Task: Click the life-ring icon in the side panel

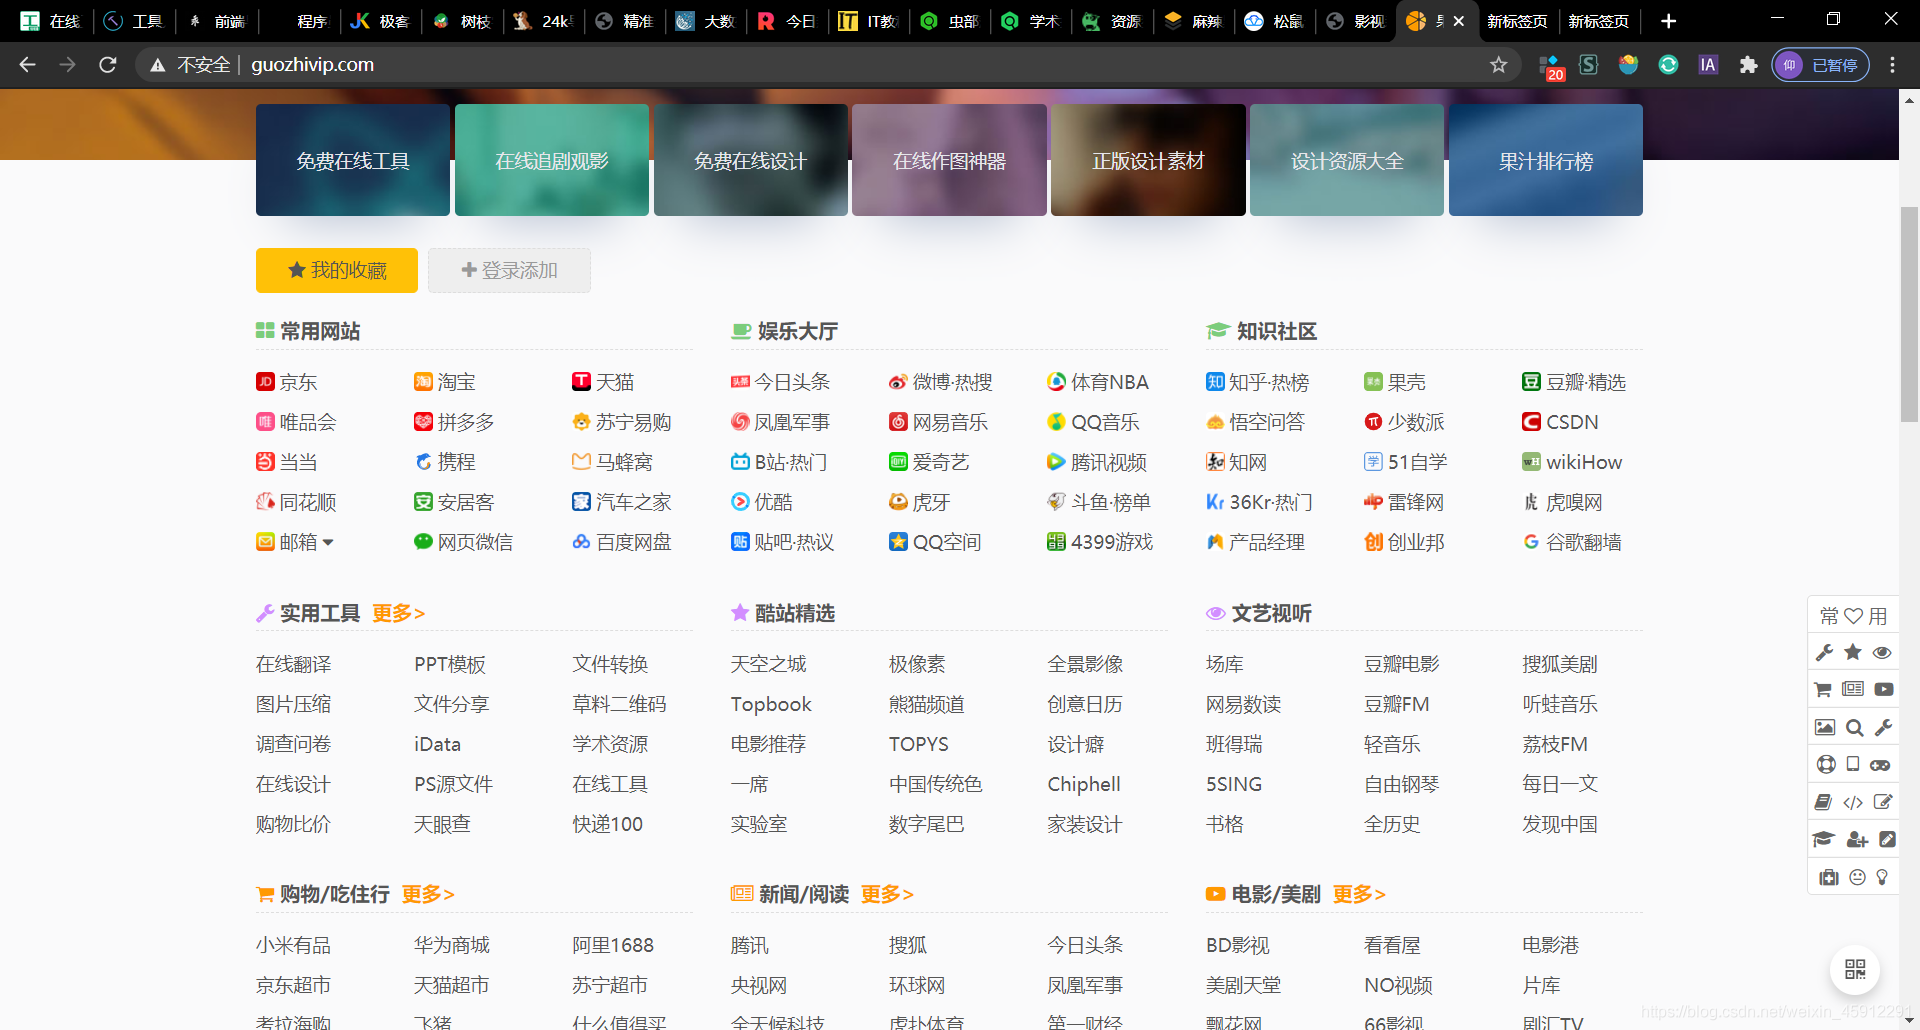Action: (x=1826, y=764)
